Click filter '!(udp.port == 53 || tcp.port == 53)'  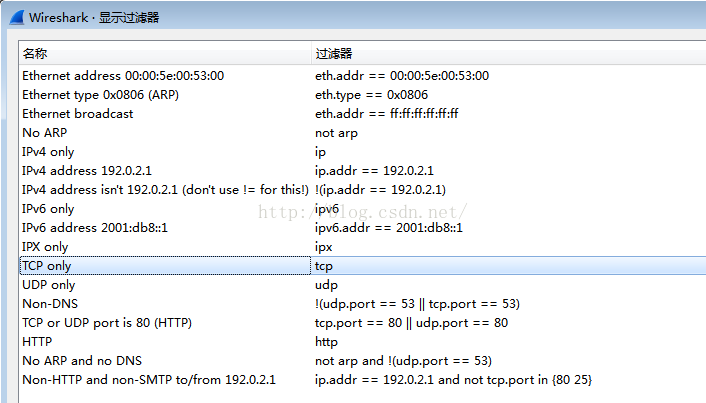[x=417, y=304]
